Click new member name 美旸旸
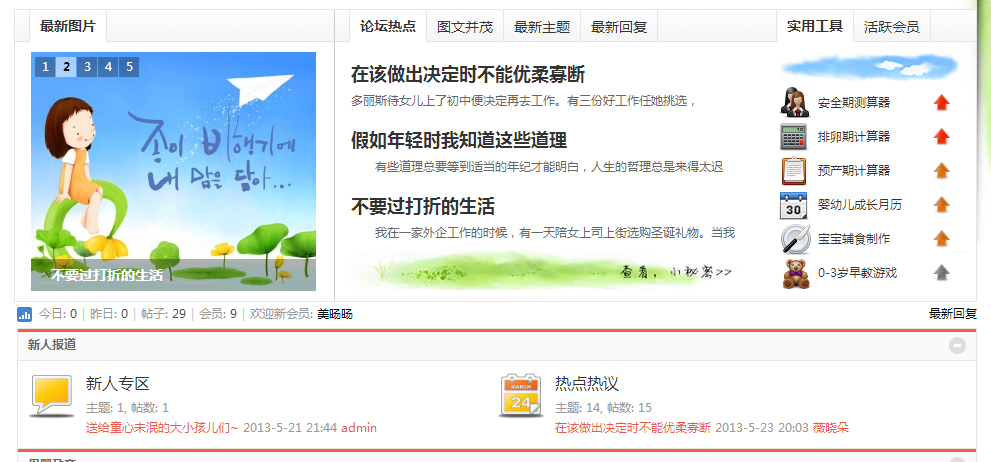The width and height of the screenshot is (991, 462). tap(335, 314)
